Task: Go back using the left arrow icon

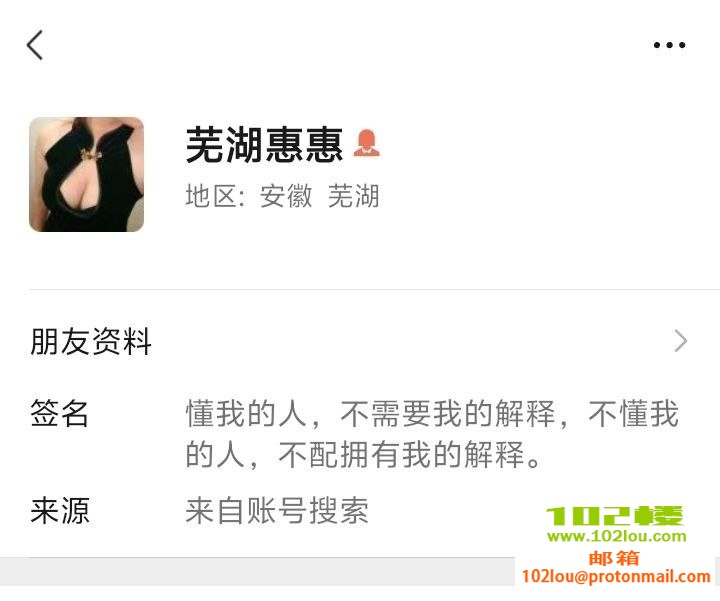Action: pos(35,45)
